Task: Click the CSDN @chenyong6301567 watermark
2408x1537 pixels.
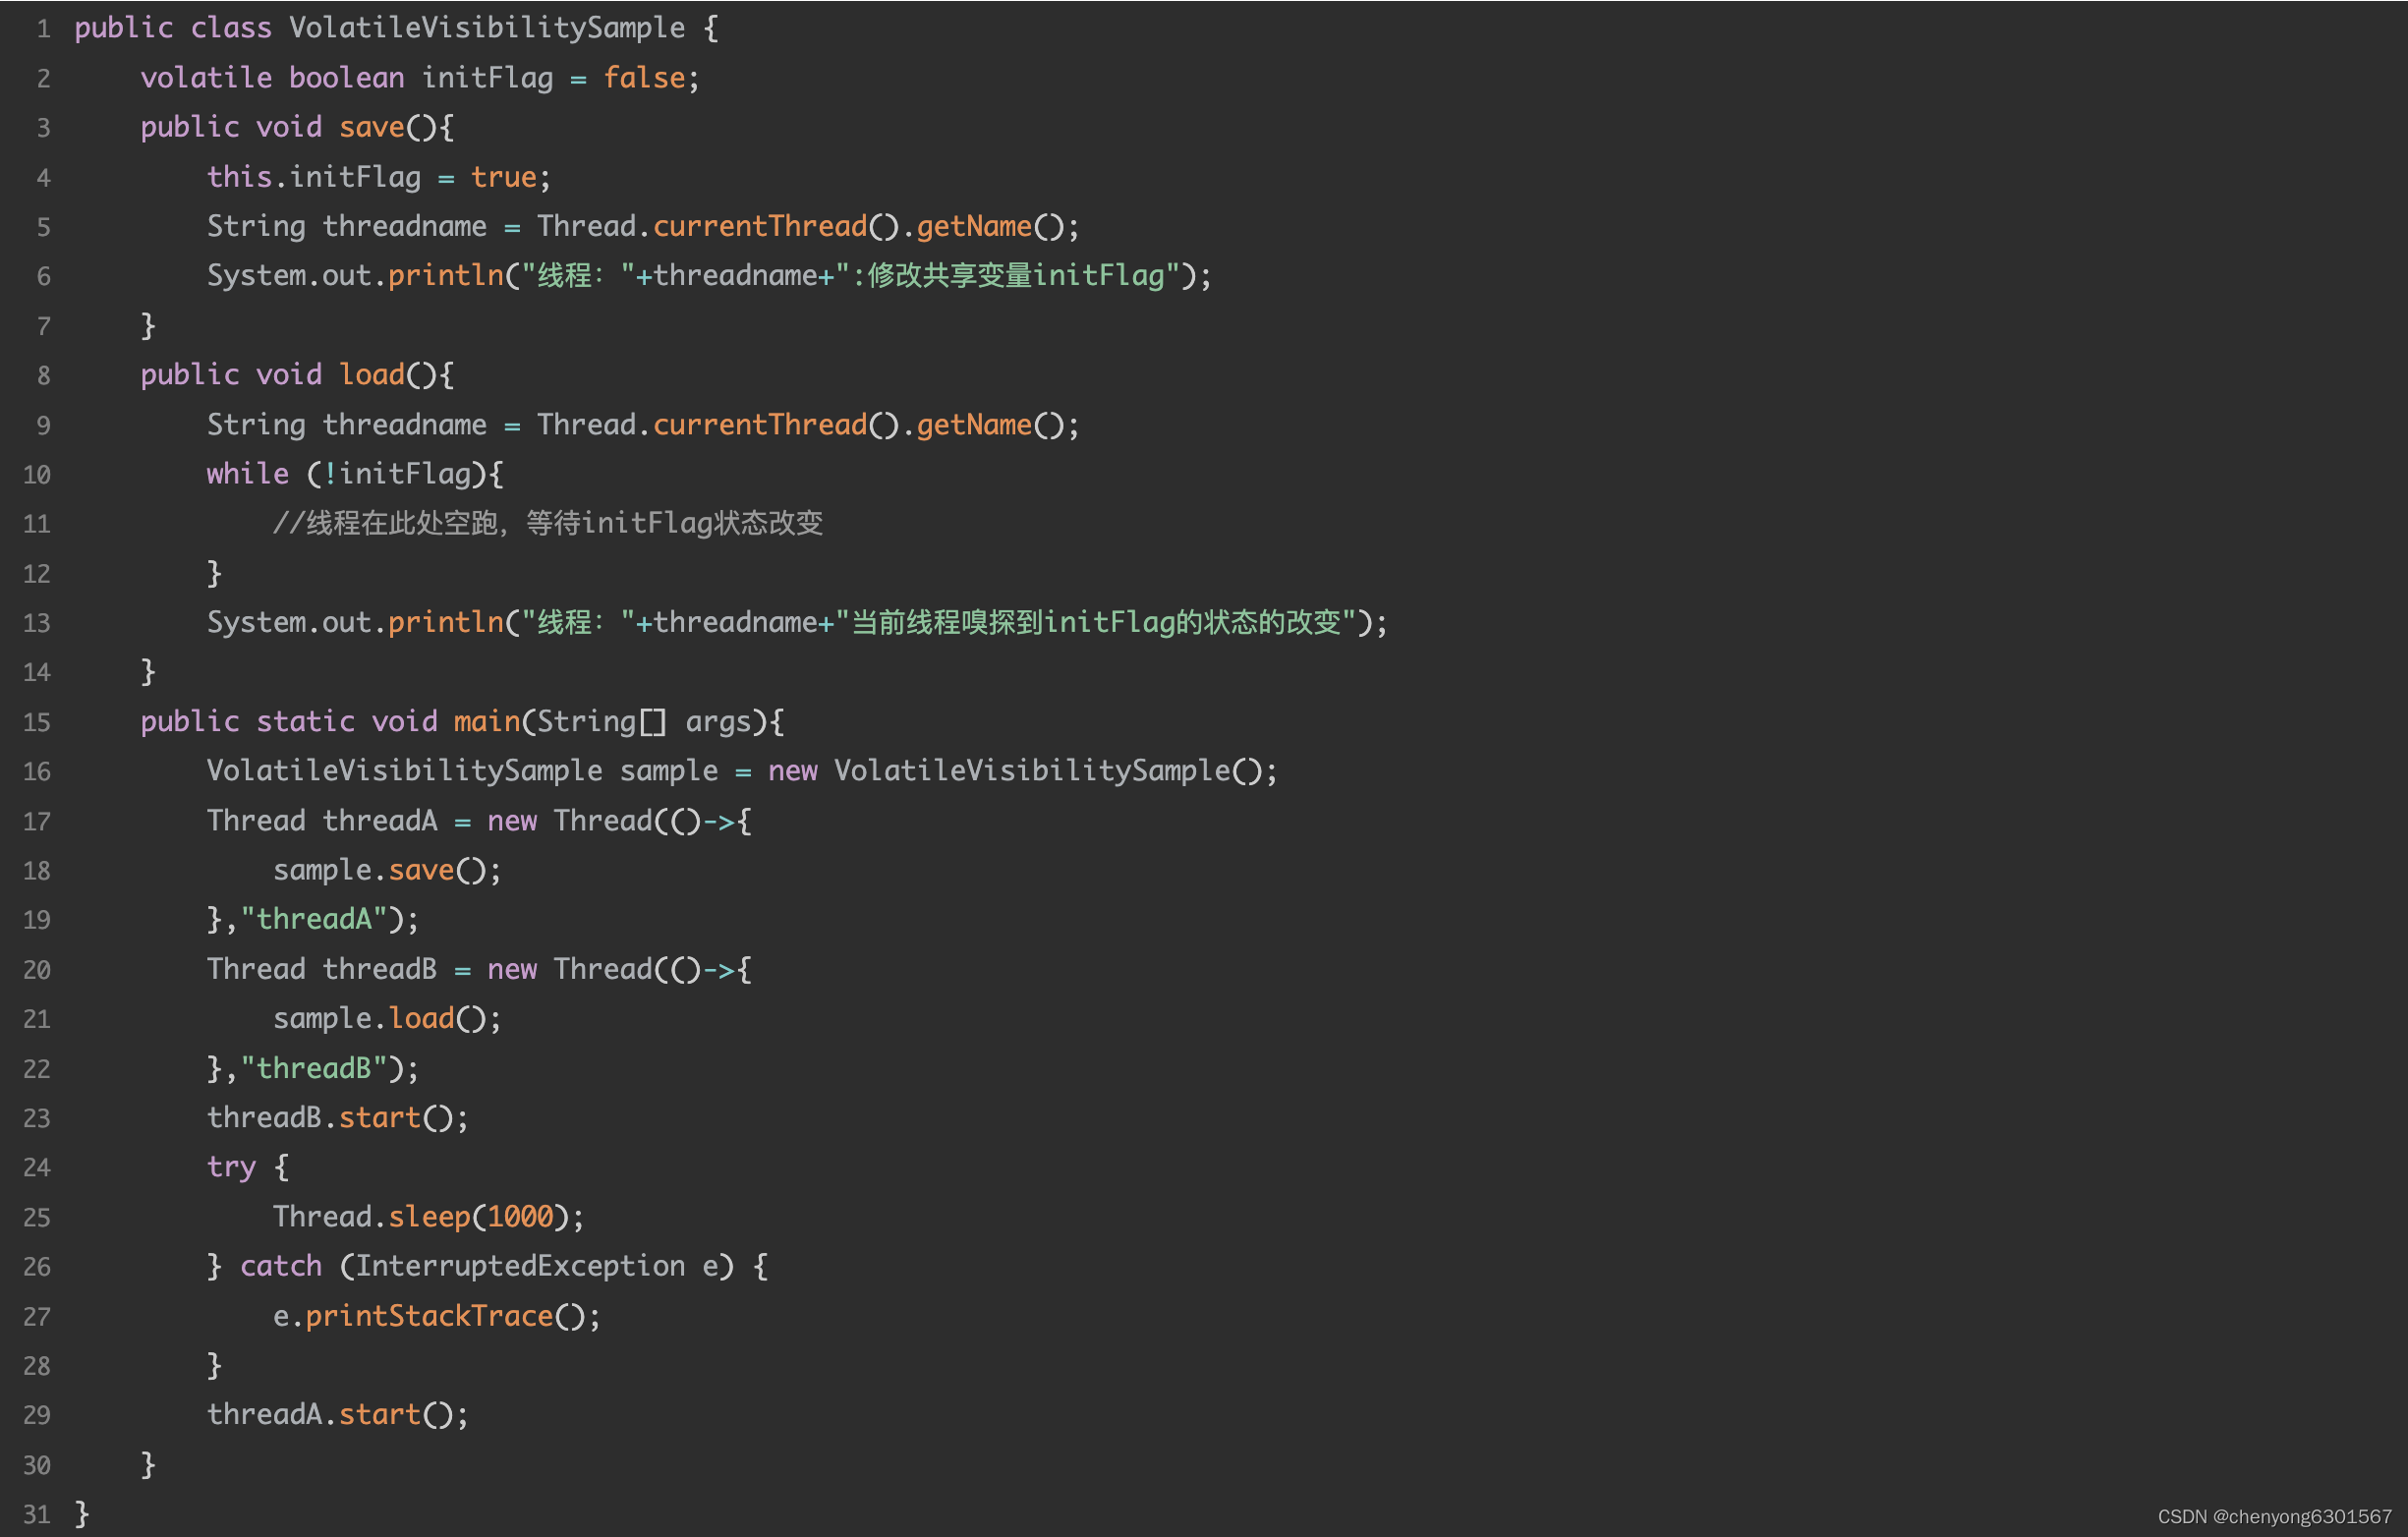Action: (2274, 1516)
